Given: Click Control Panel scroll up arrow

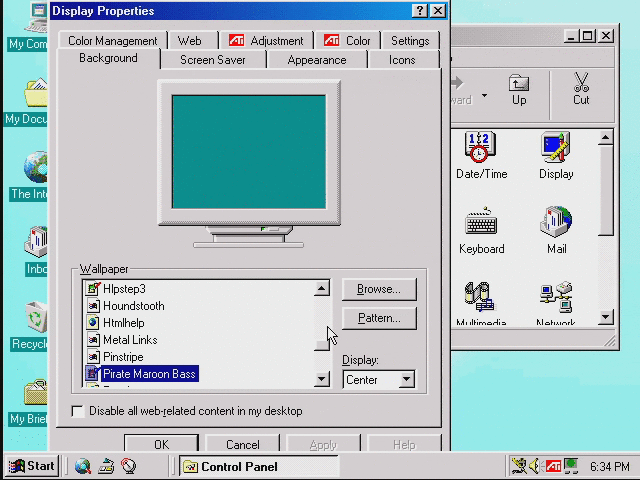Looking at the screenshot, I should (x=606, y=138).
